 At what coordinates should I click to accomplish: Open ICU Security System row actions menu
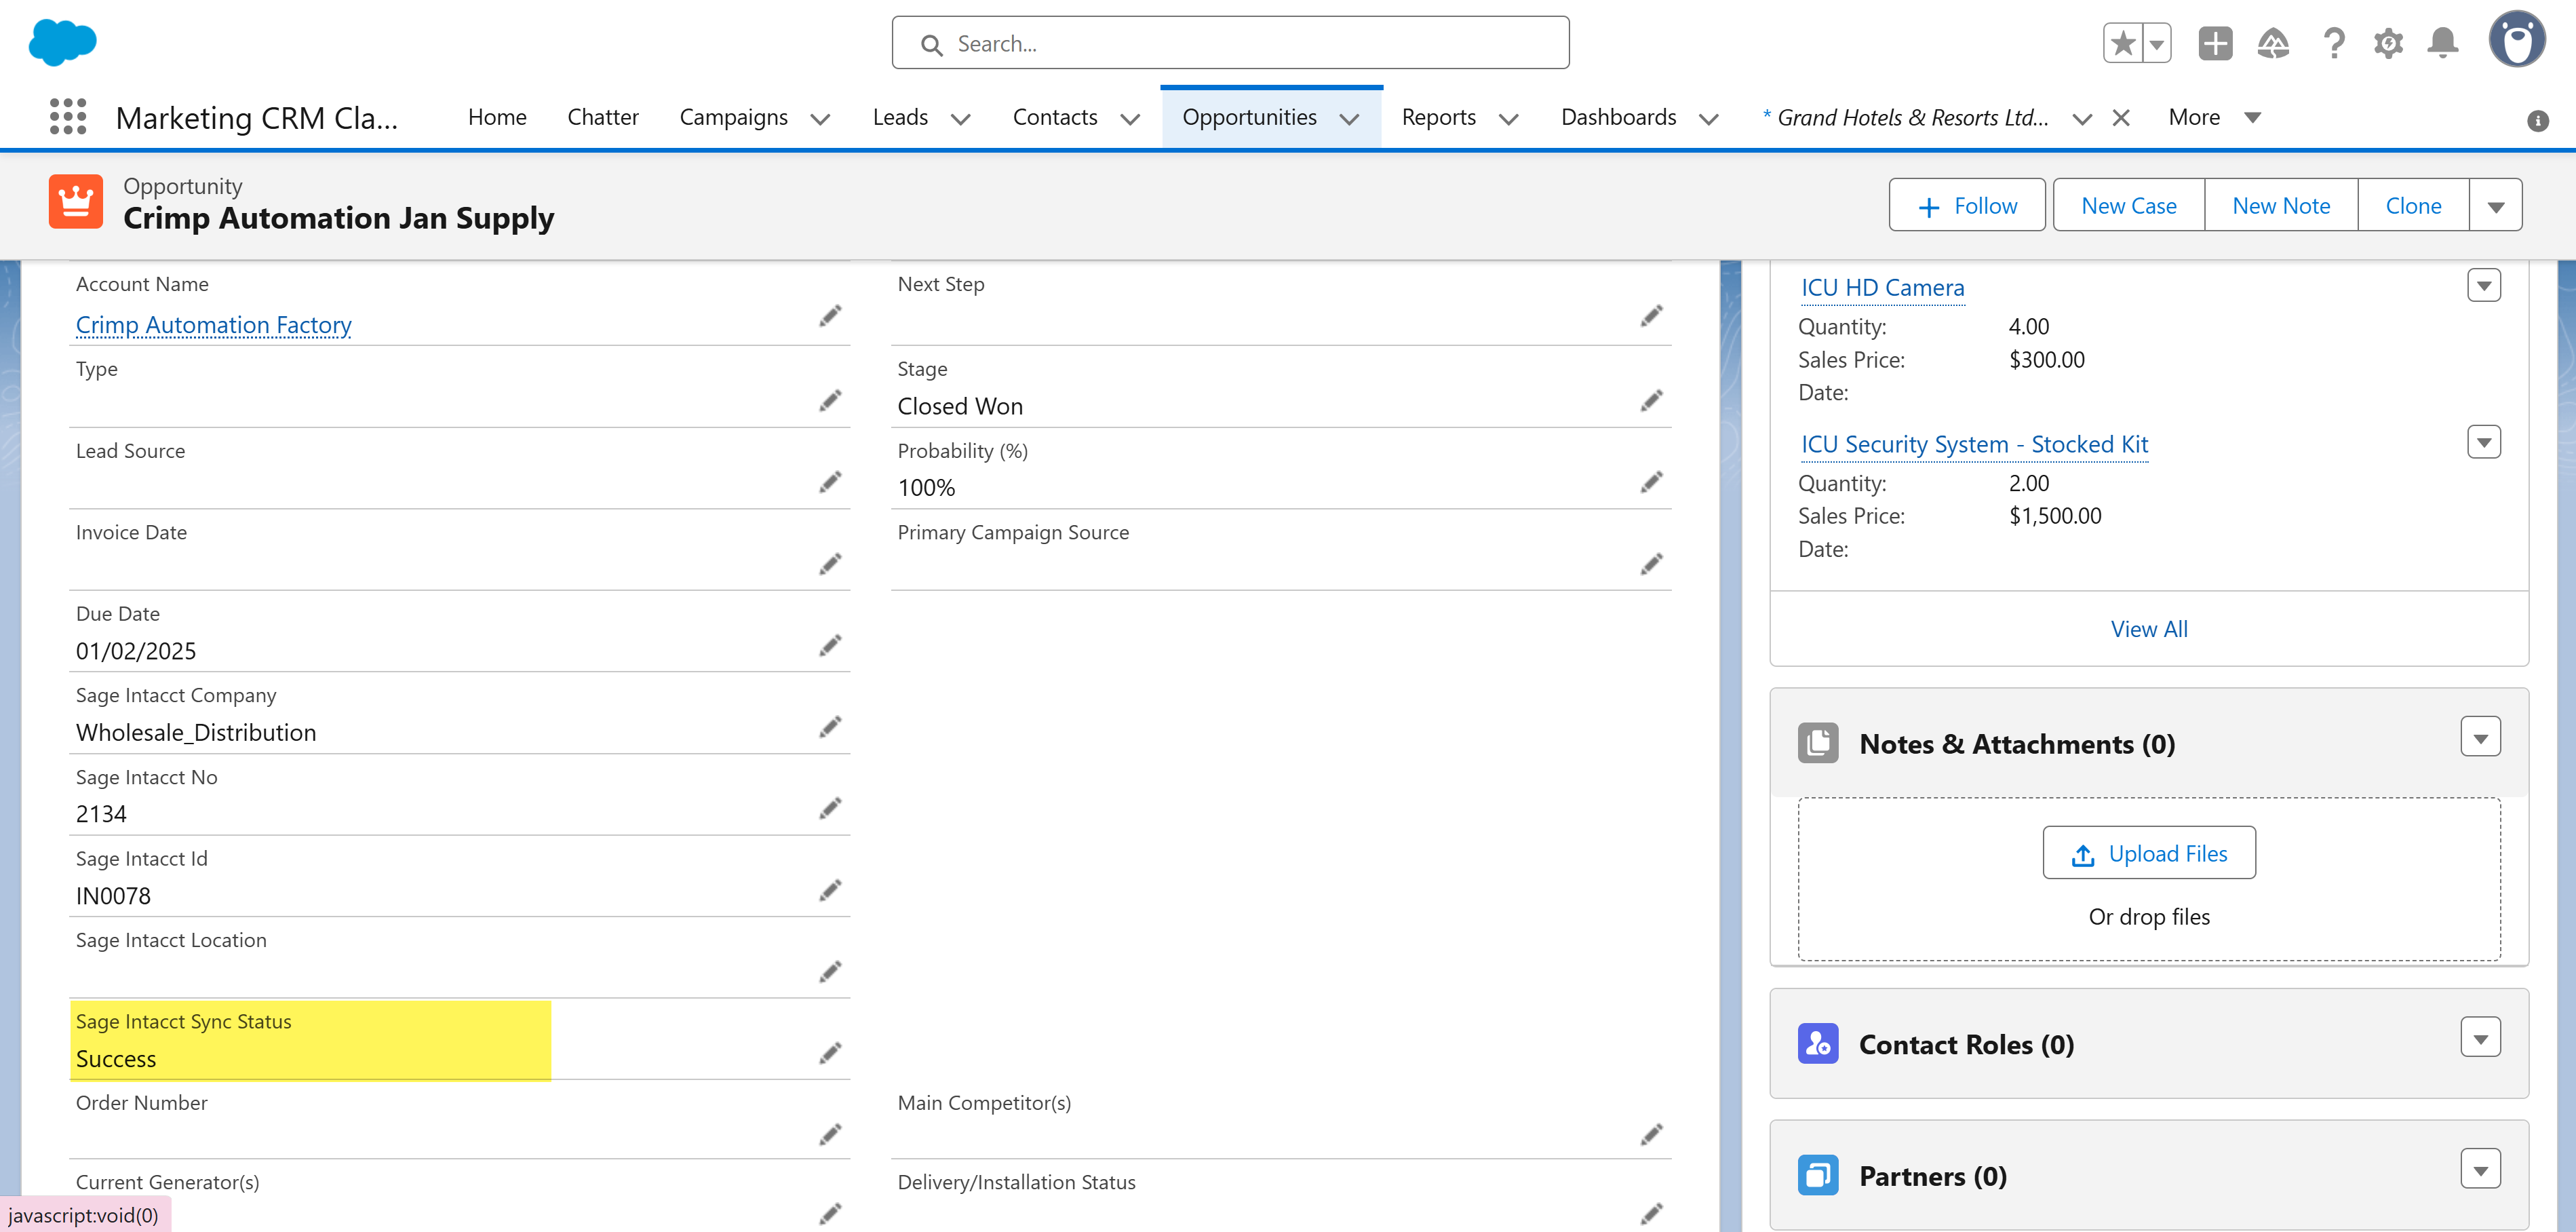pyautogui.click(x=2484, y=441)
